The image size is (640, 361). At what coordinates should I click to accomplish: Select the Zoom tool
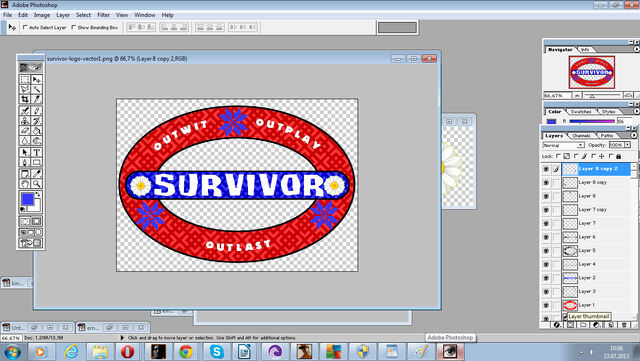(37, 184)
